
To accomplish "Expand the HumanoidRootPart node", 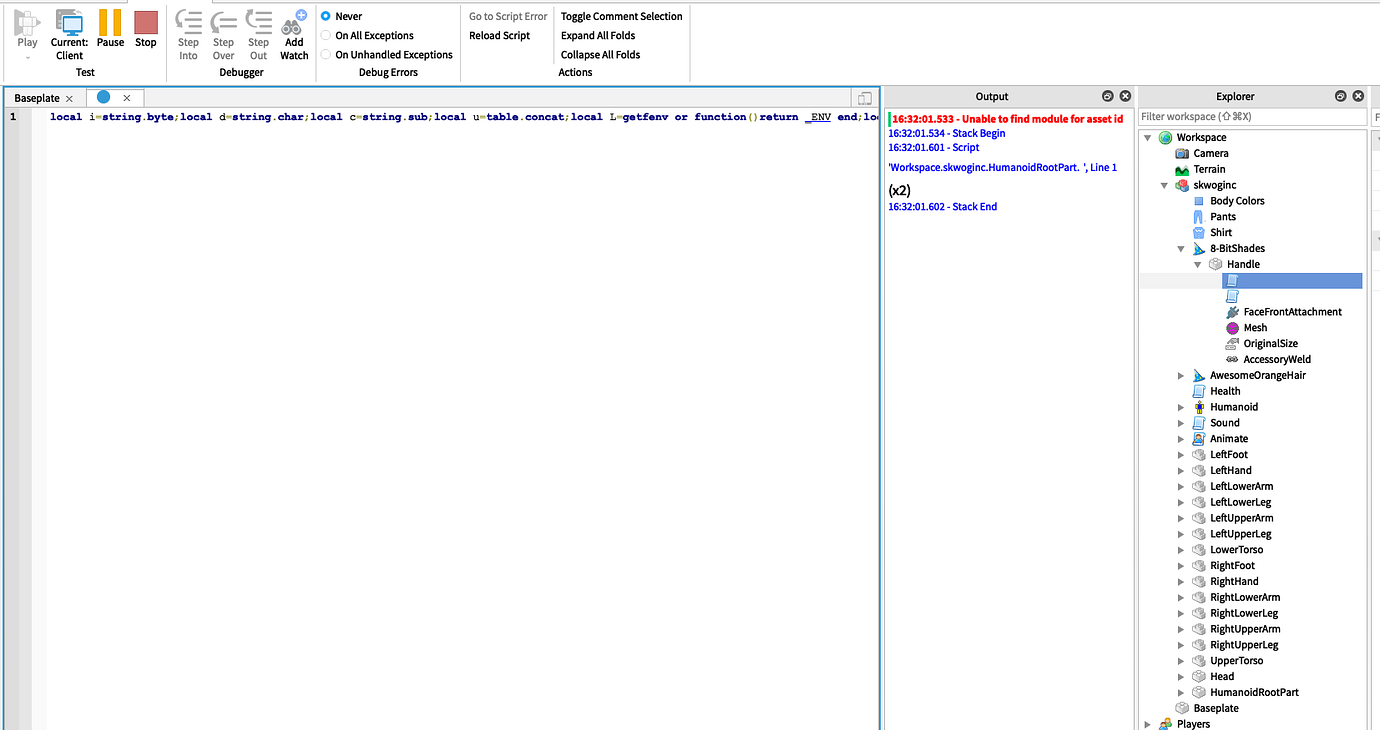I will coord(1182,693).
